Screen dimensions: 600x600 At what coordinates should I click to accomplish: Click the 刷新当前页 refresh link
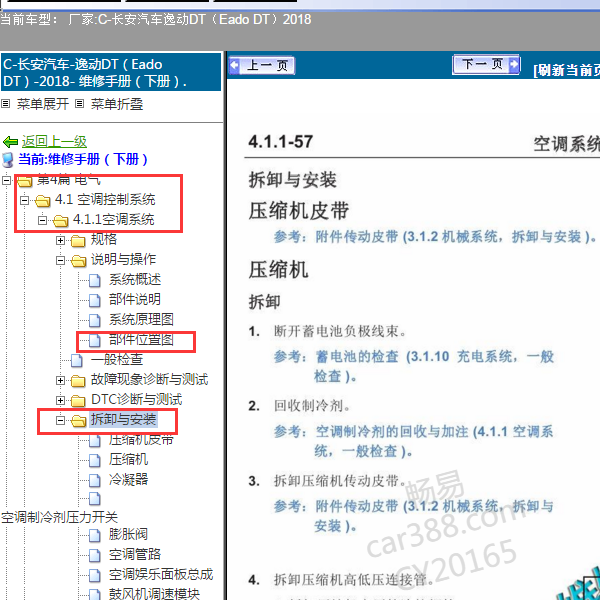567,70
